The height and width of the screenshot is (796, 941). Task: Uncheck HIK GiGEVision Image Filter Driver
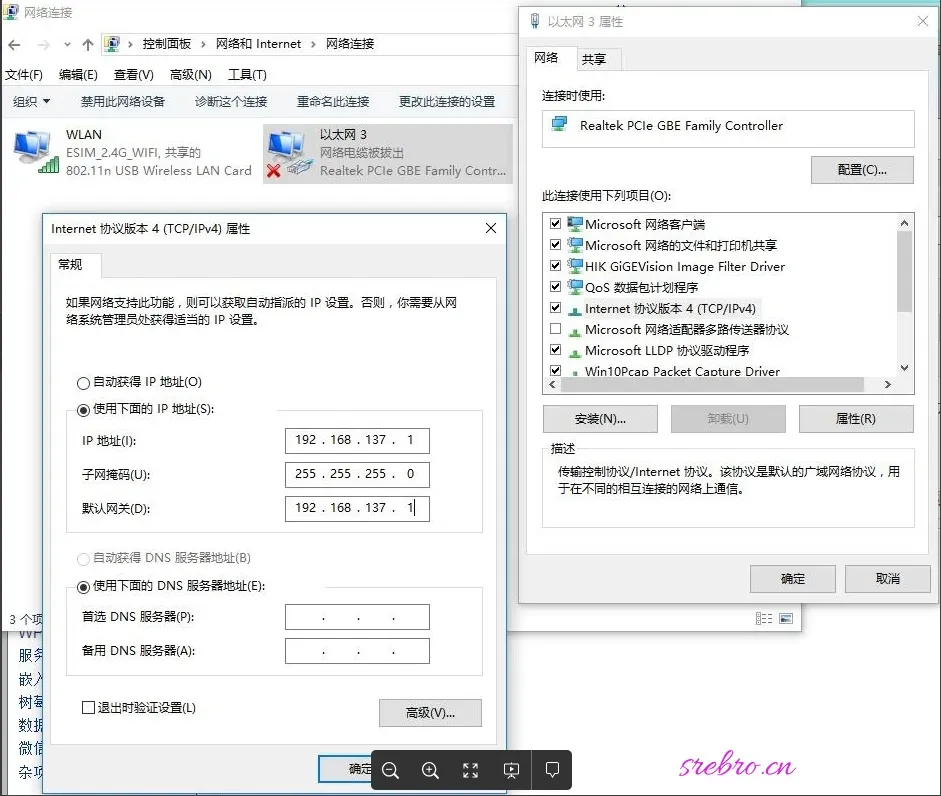(556, 266)
